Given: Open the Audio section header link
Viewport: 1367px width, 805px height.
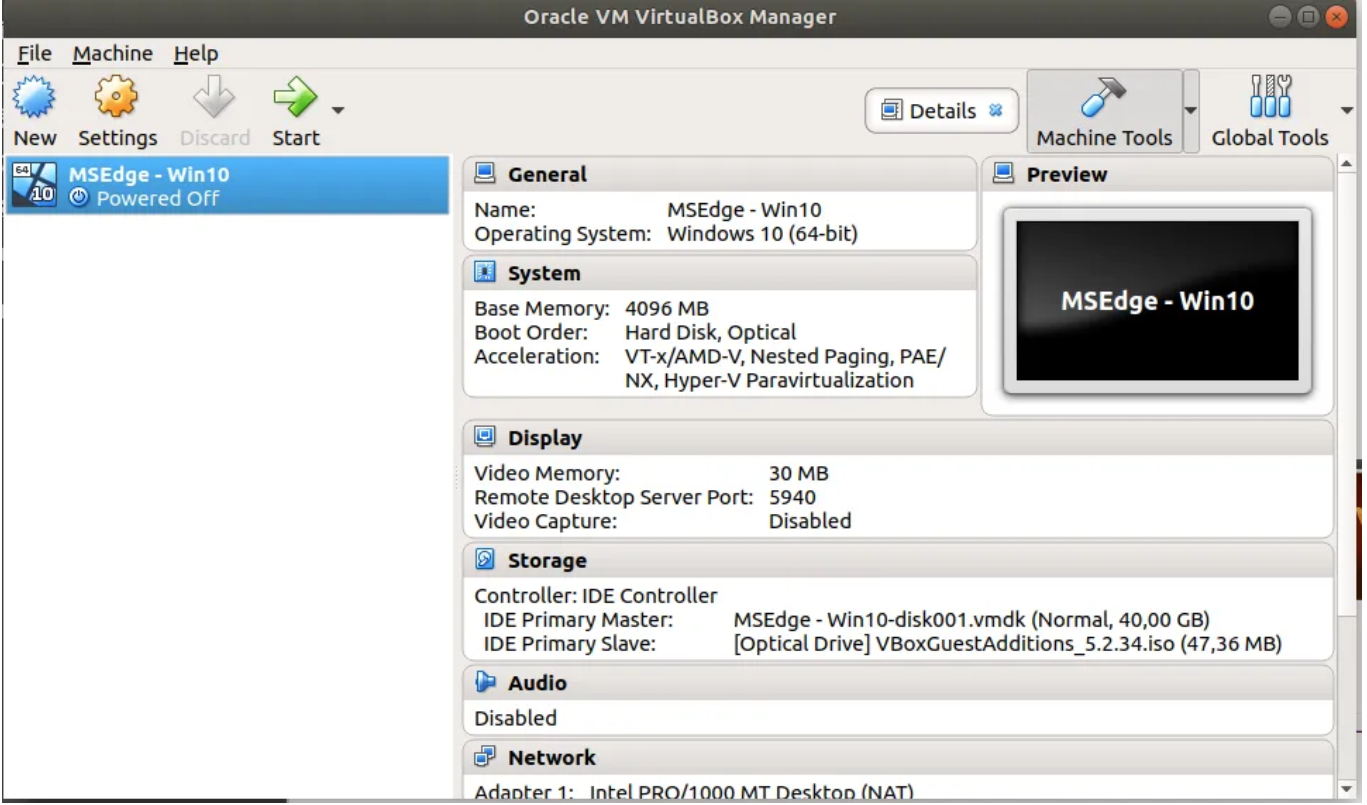Looking at the screenshot, I should click(x=537, y=683).
